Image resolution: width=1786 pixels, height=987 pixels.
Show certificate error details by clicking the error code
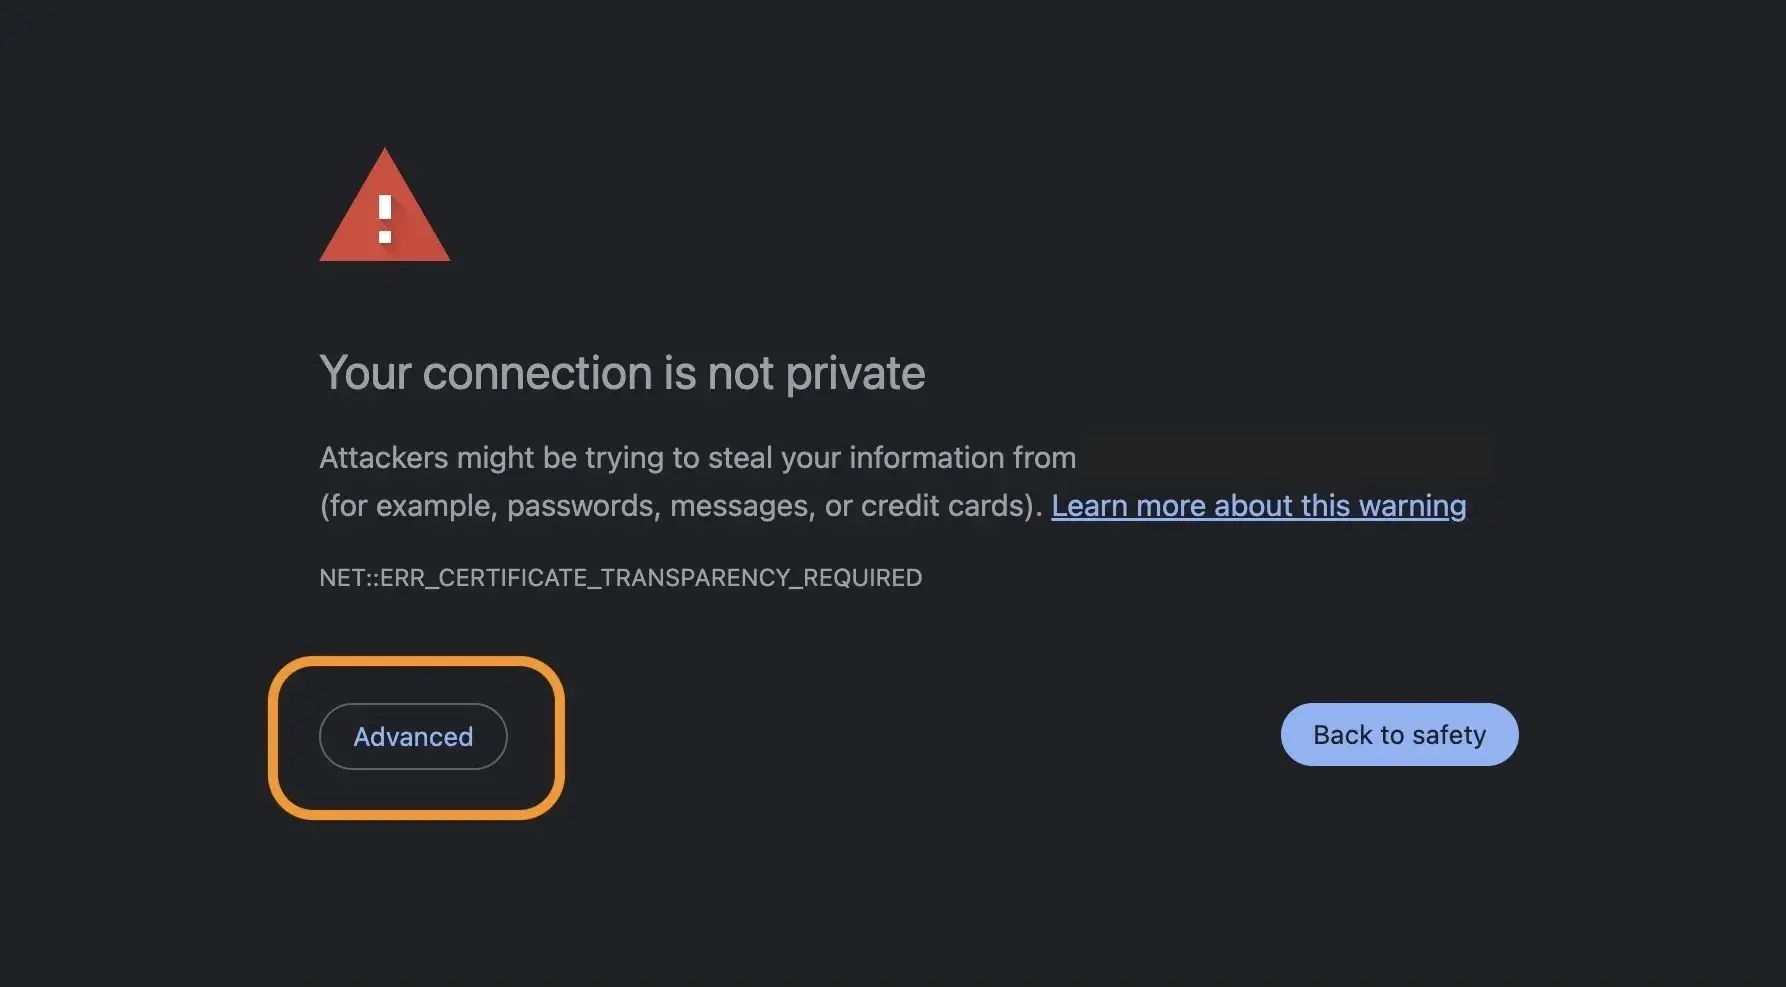point(620,578)
